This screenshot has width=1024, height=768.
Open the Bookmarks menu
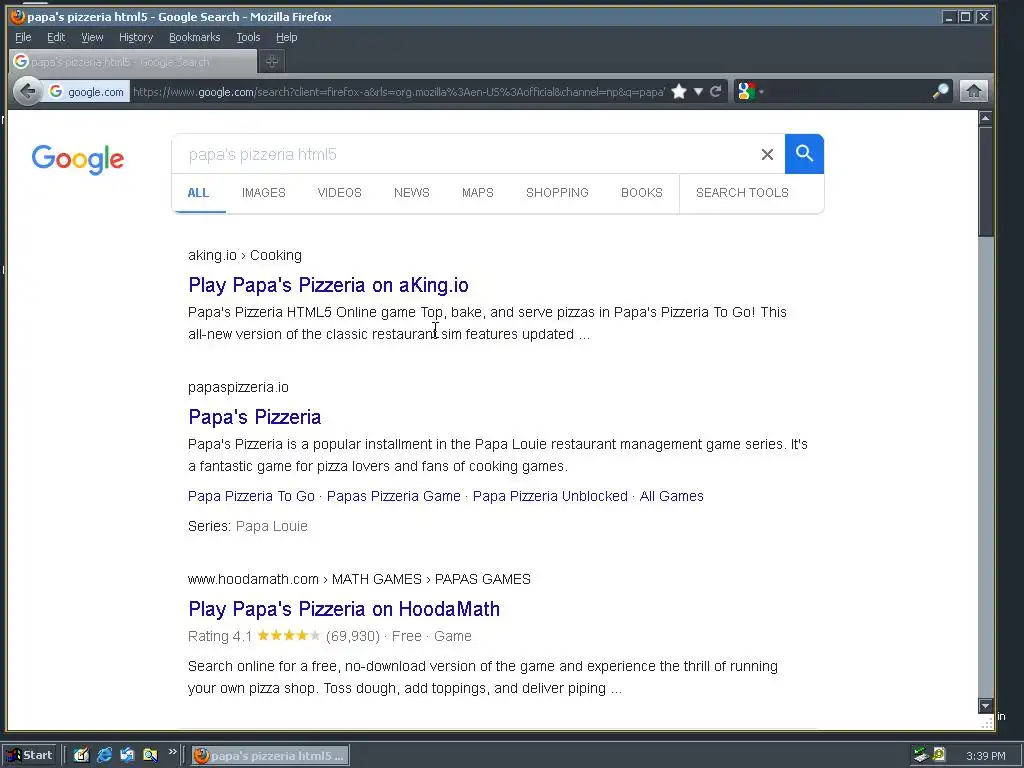click(x=195, y=37)
